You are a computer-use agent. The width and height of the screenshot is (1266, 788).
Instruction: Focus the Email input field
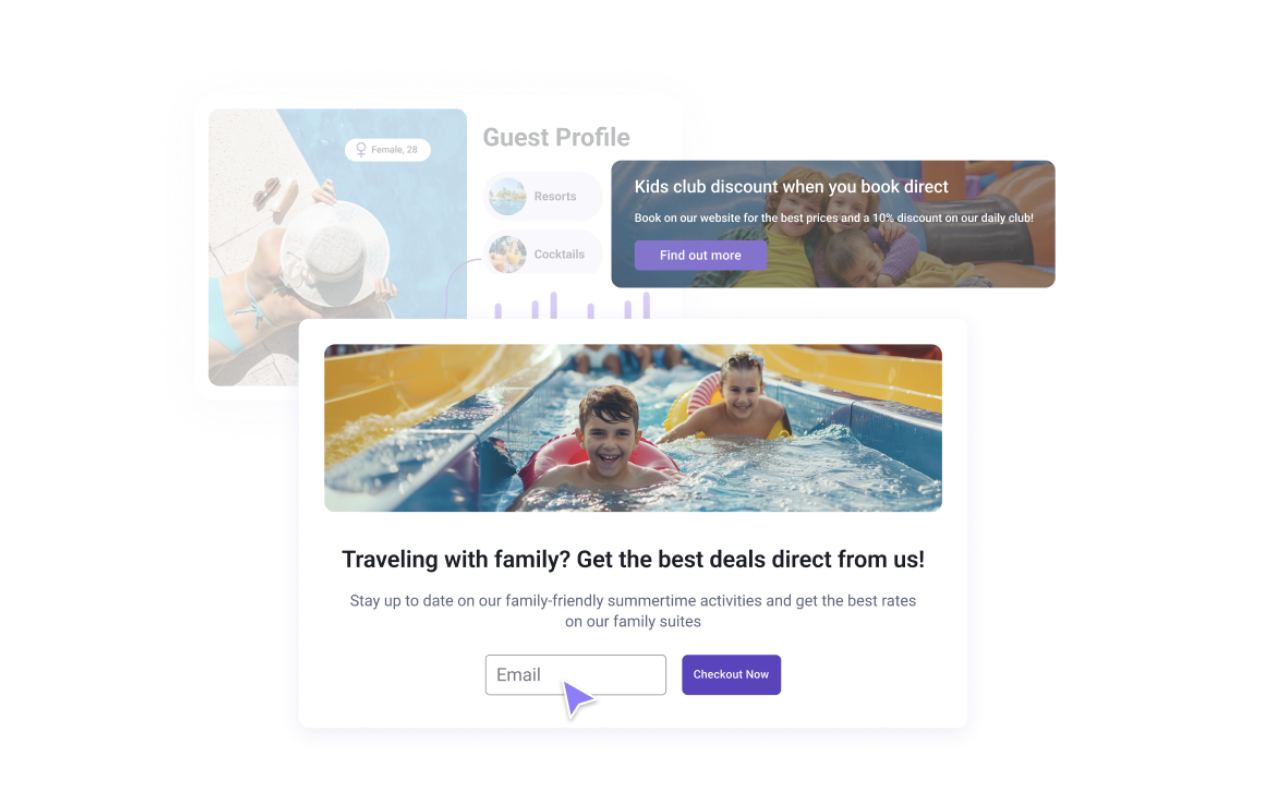pyautogui.click(x=576, y=675)
